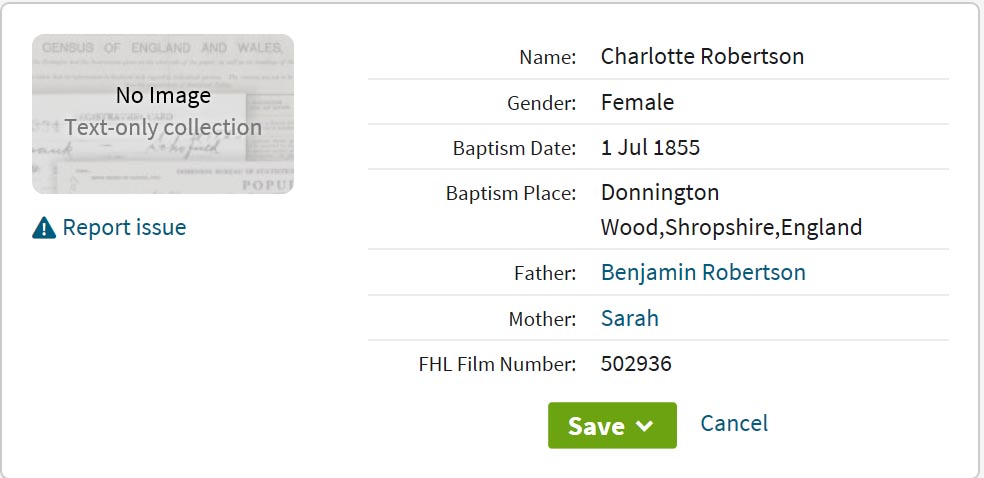
Task: Expand the Save button chevron arrow
Action: coord(644,426)
